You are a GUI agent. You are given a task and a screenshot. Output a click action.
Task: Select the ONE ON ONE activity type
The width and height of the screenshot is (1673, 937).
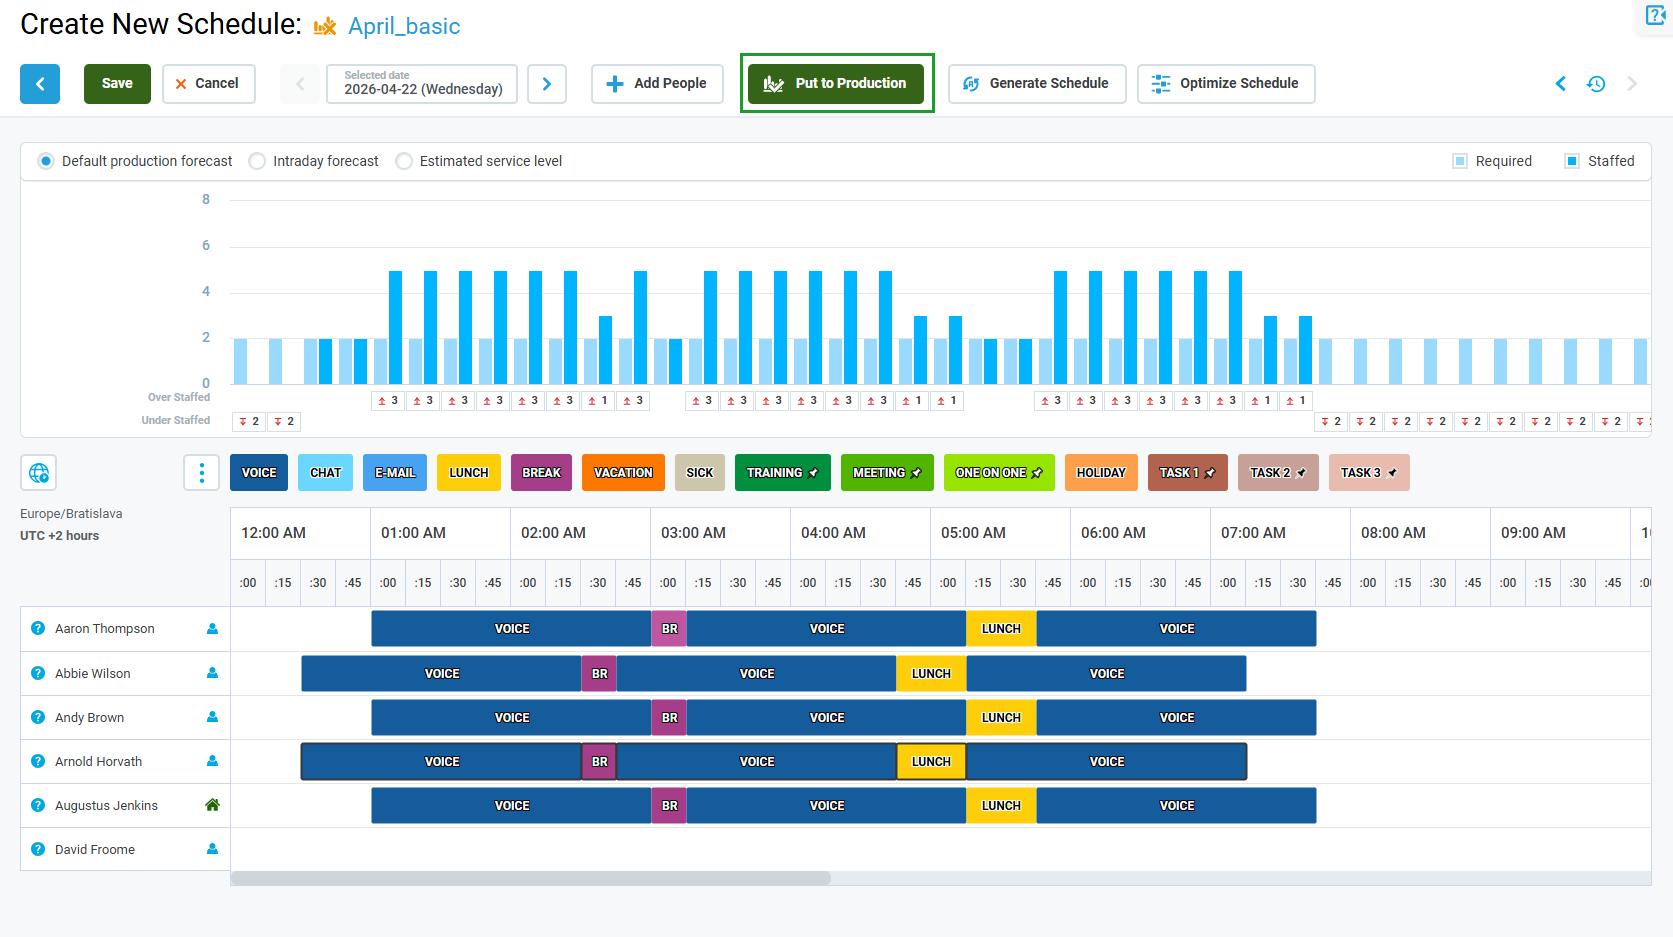999,473
